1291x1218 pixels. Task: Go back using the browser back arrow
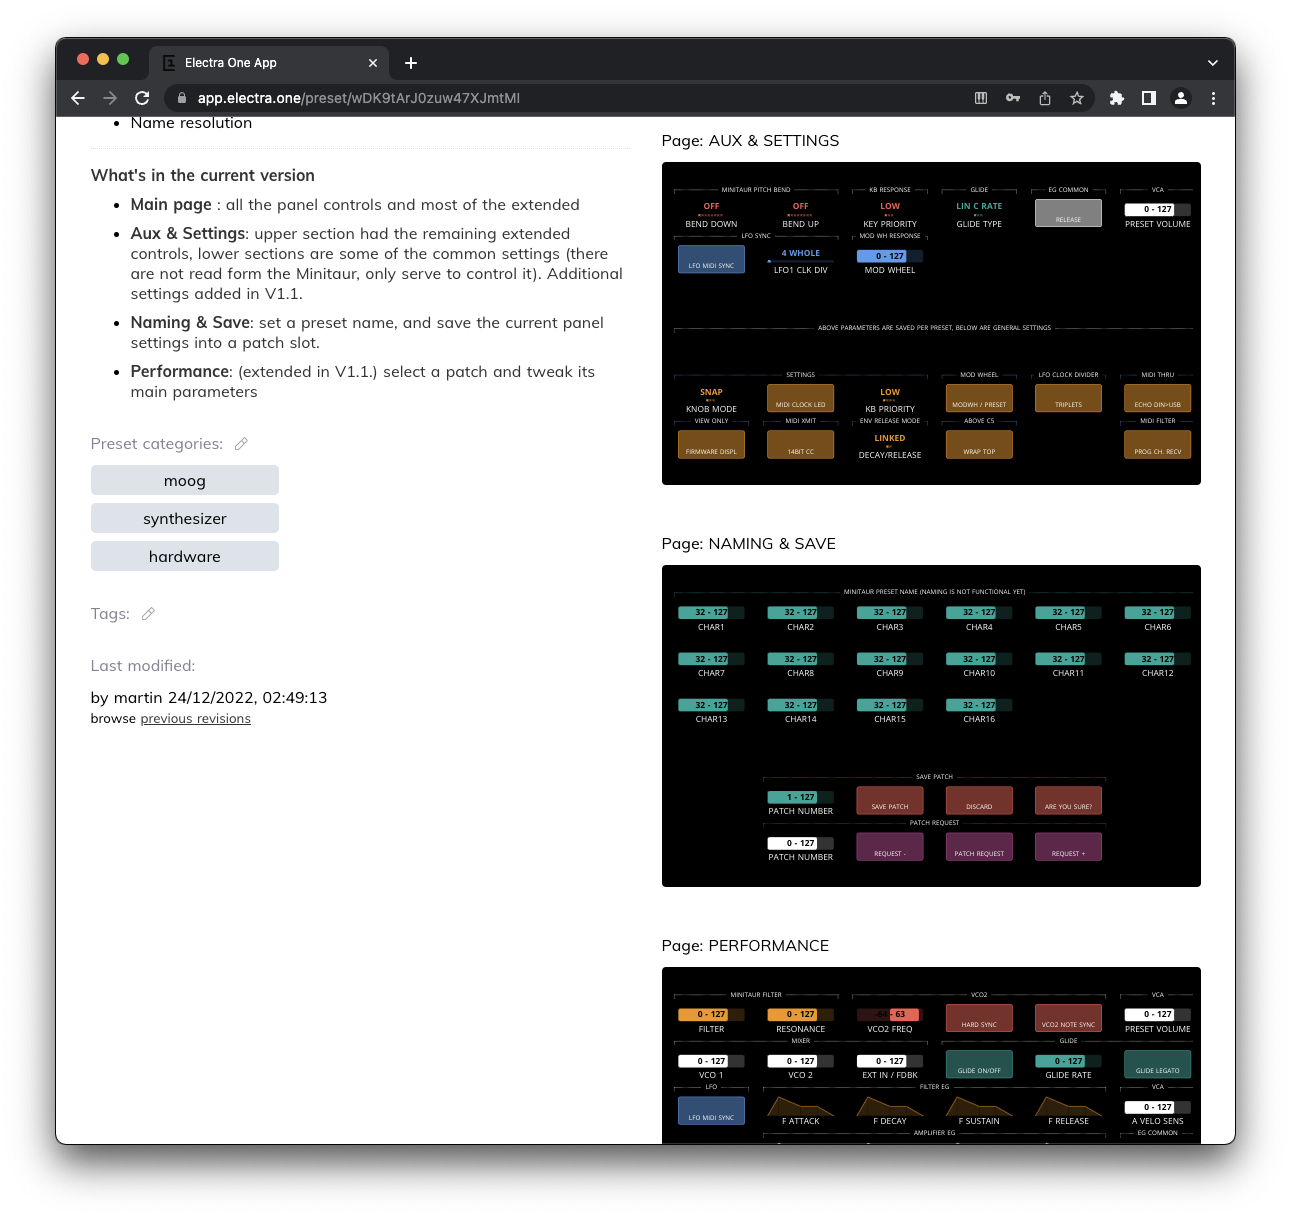[78, 98]
